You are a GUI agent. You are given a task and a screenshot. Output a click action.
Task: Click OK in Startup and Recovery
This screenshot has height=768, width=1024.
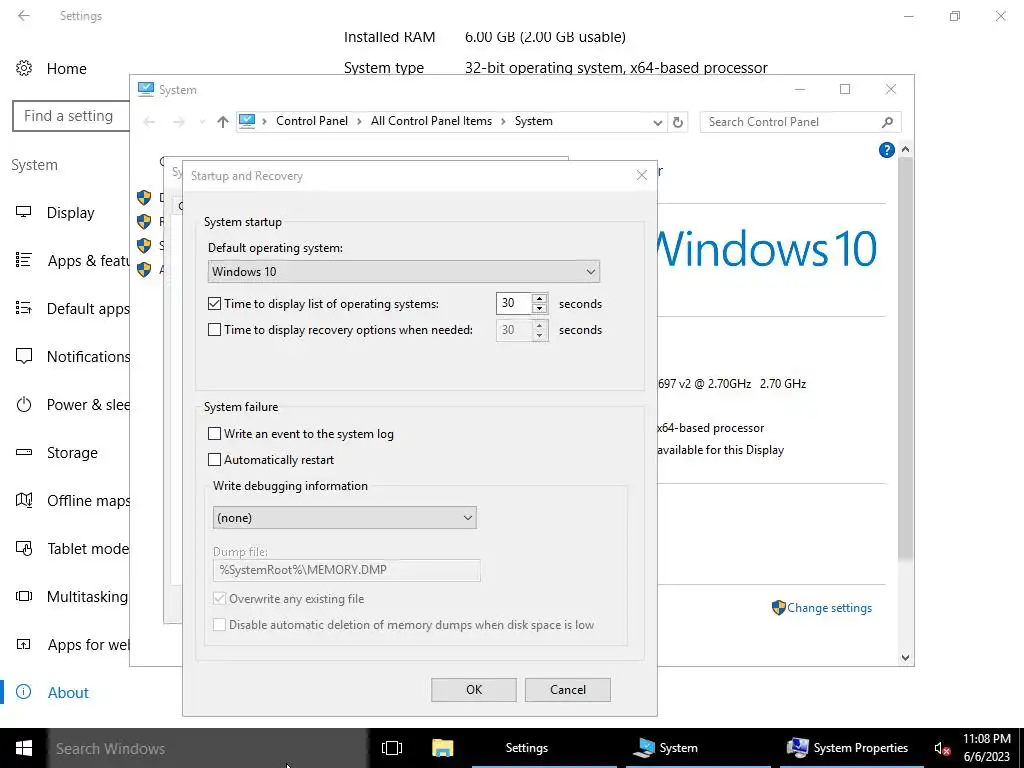coord(473,690)
